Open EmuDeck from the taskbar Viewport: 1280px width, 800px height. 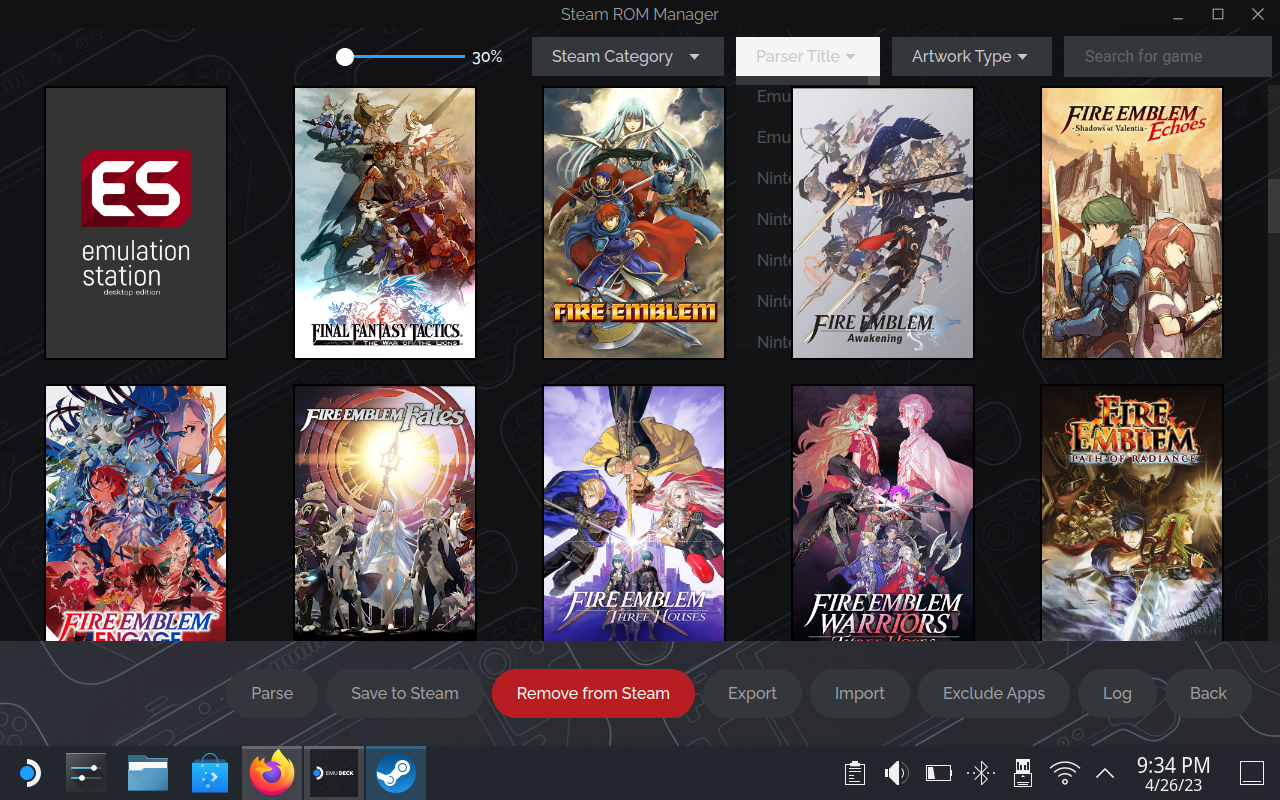tap(334, 772)
